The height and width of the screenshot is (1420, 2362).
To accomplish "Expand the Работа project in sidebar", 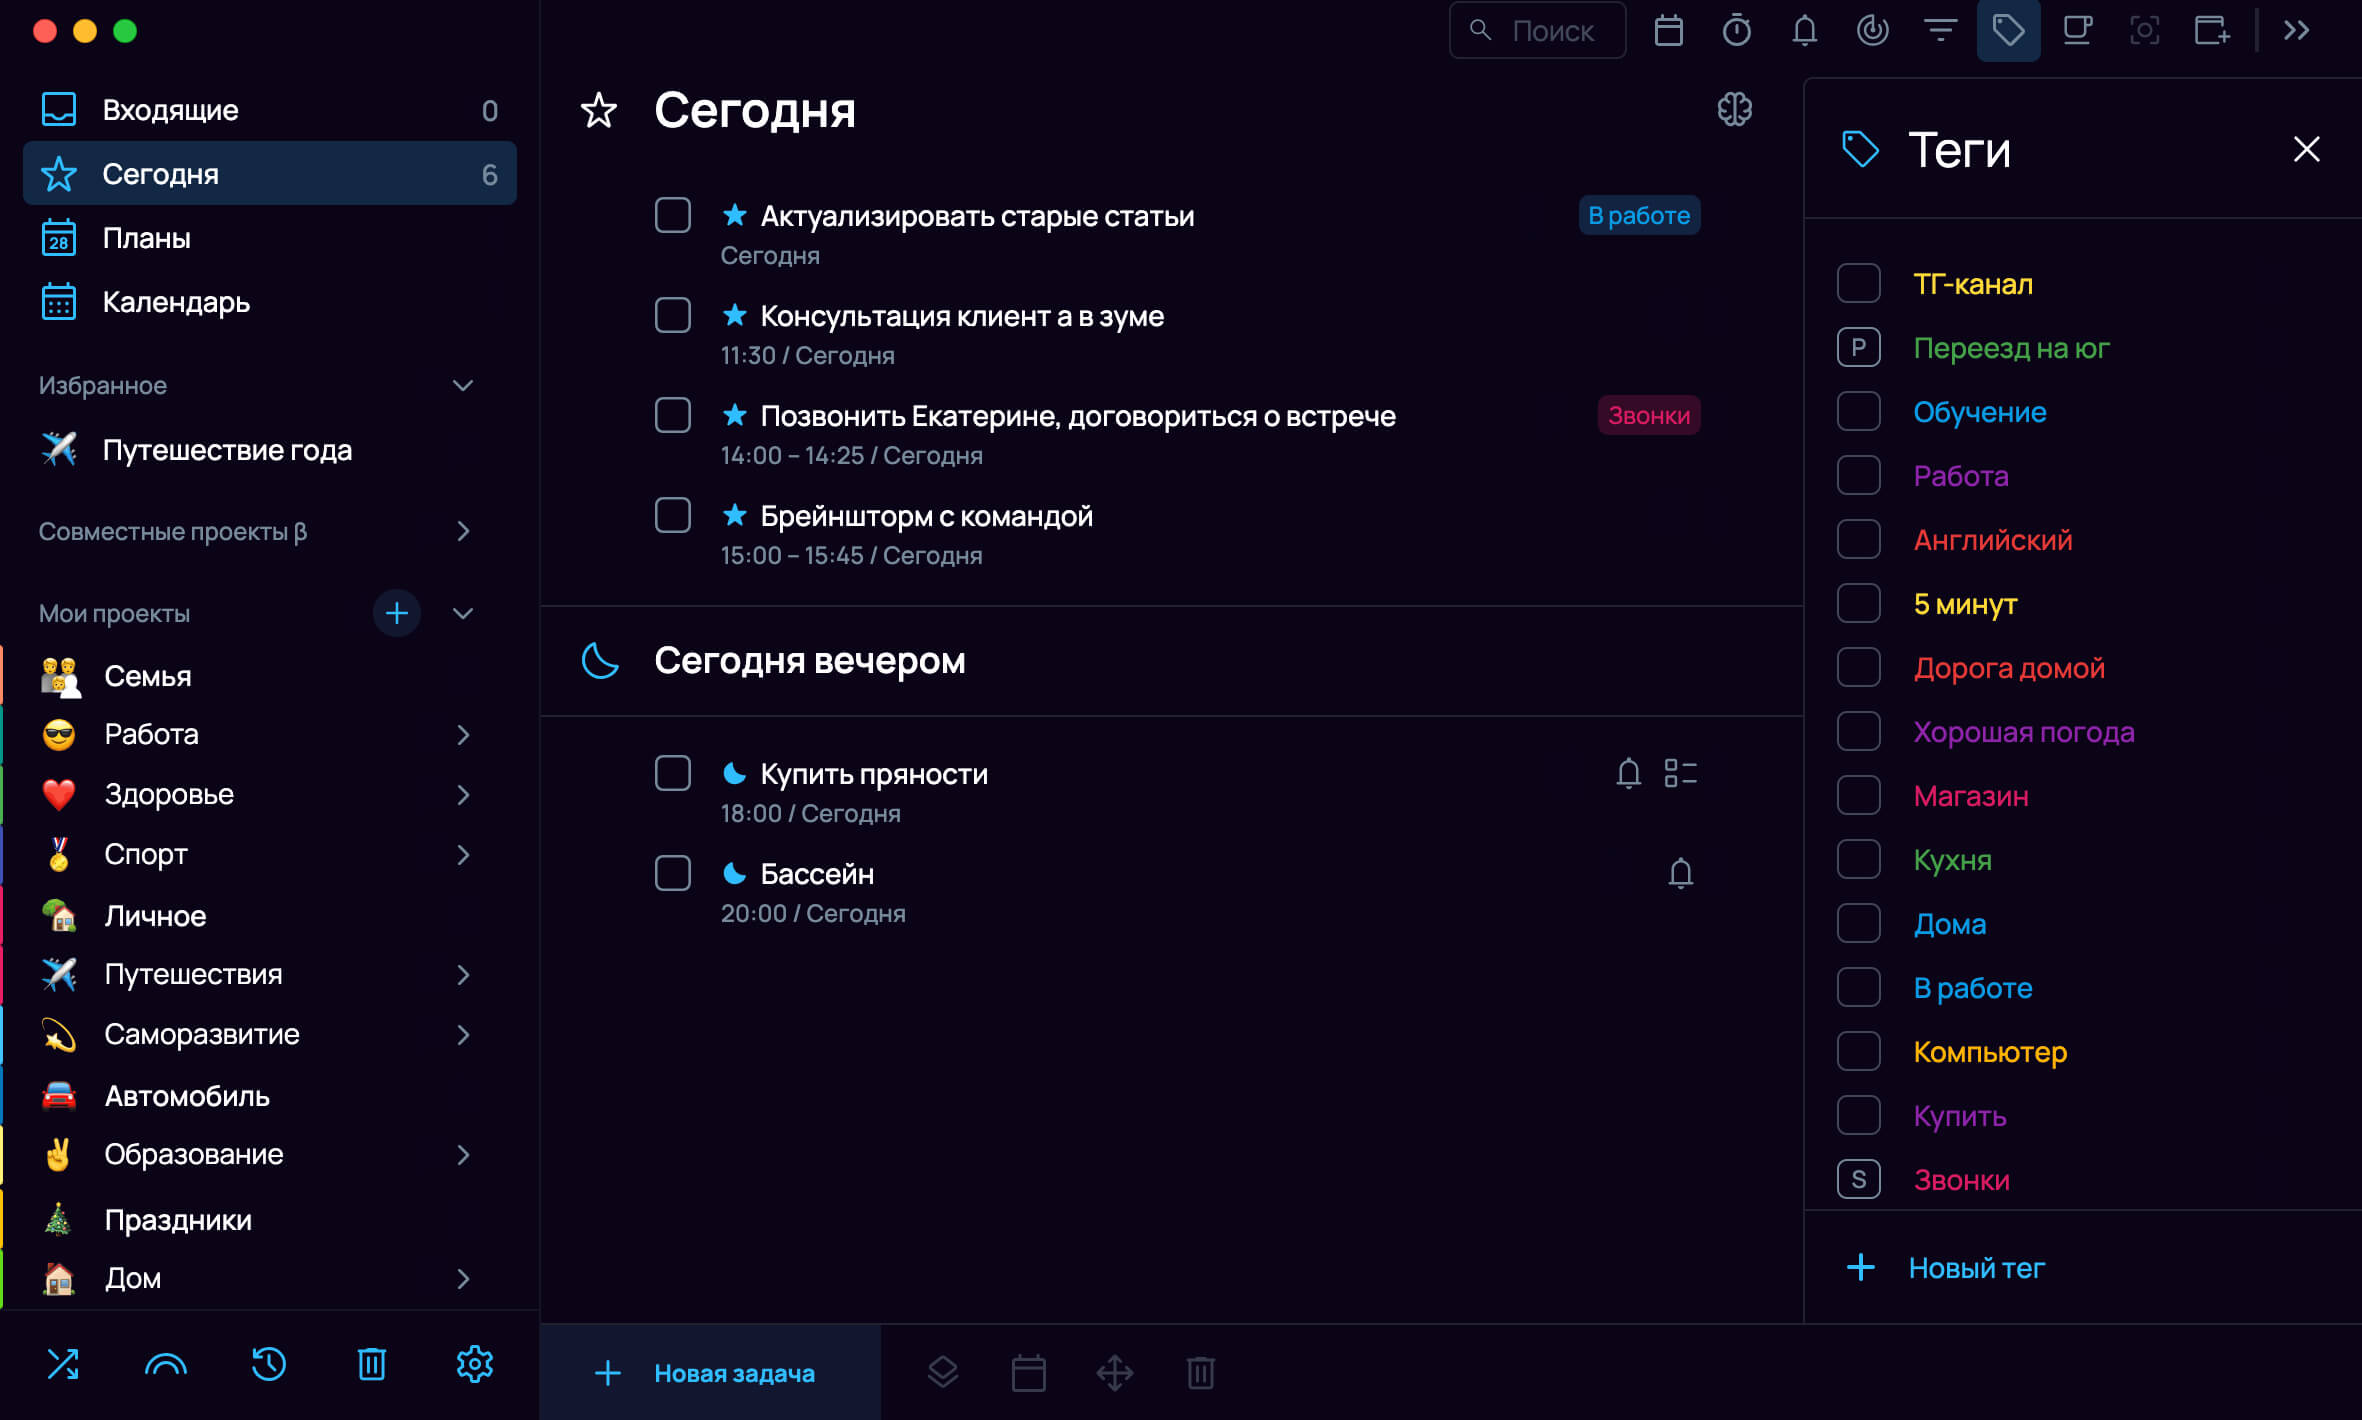I will click(462, 735).
